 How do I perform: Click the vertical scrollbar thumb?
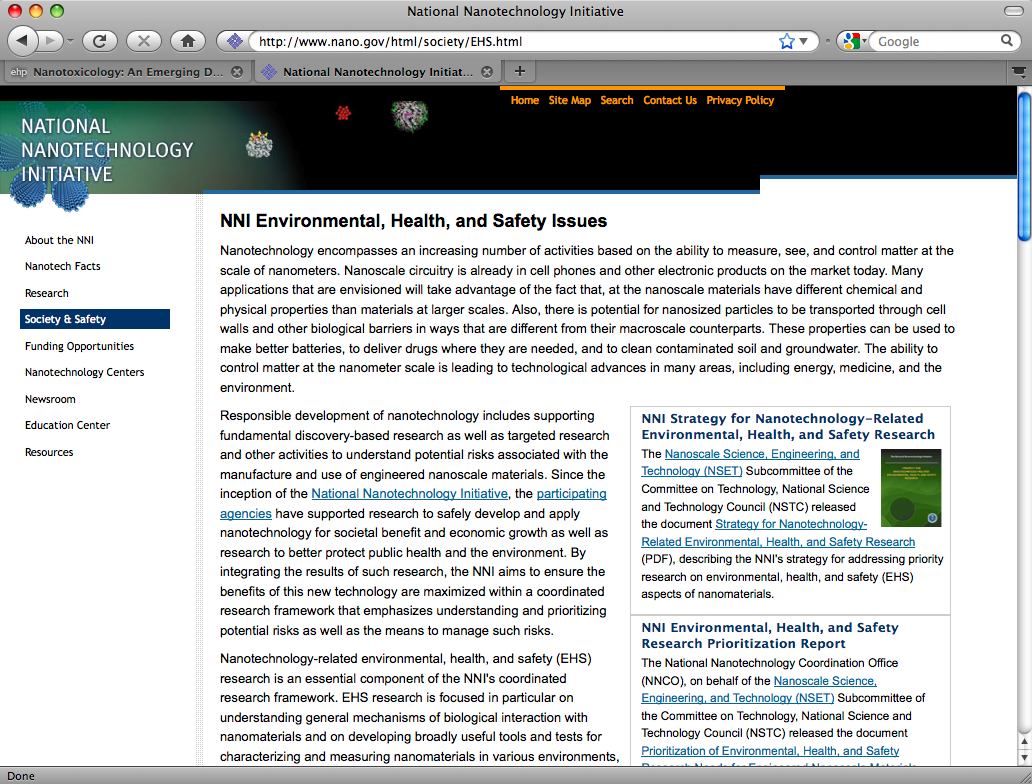tap(1024, 167)
